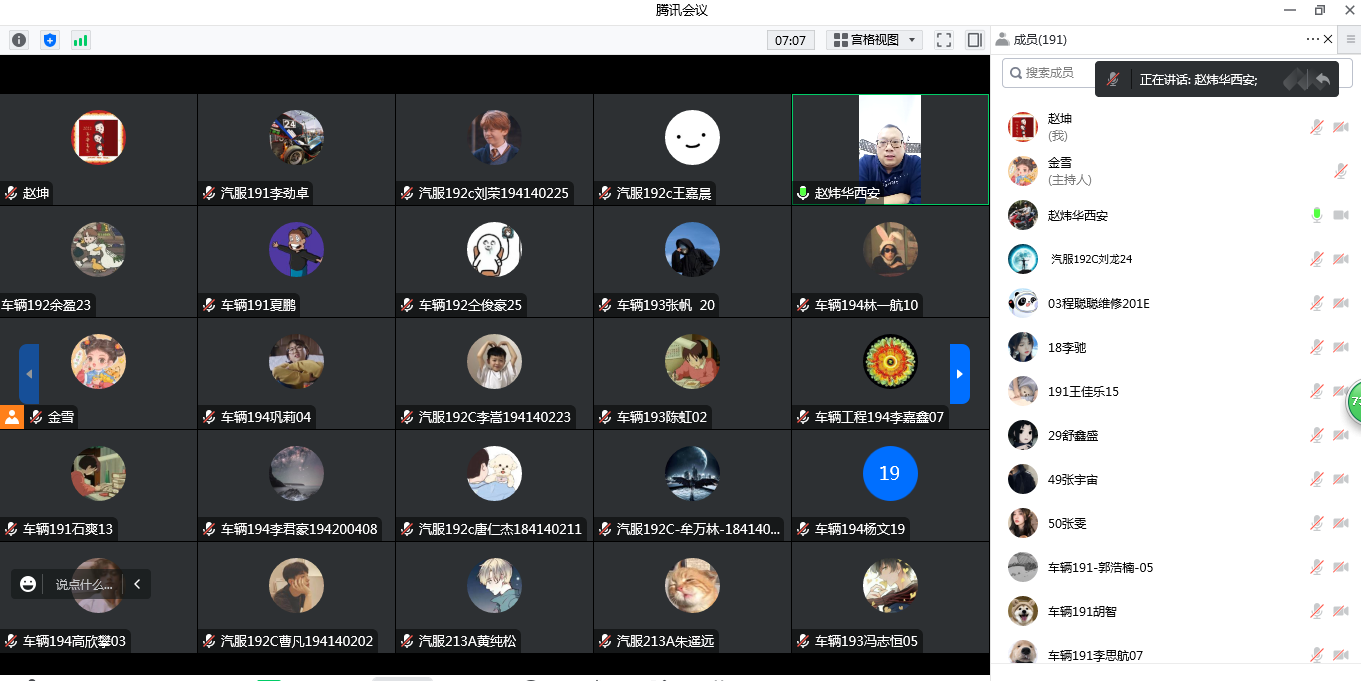Enter fullscreen mode with the fullscreen icon
This screenshot has height=681, width=1361.
943,40
